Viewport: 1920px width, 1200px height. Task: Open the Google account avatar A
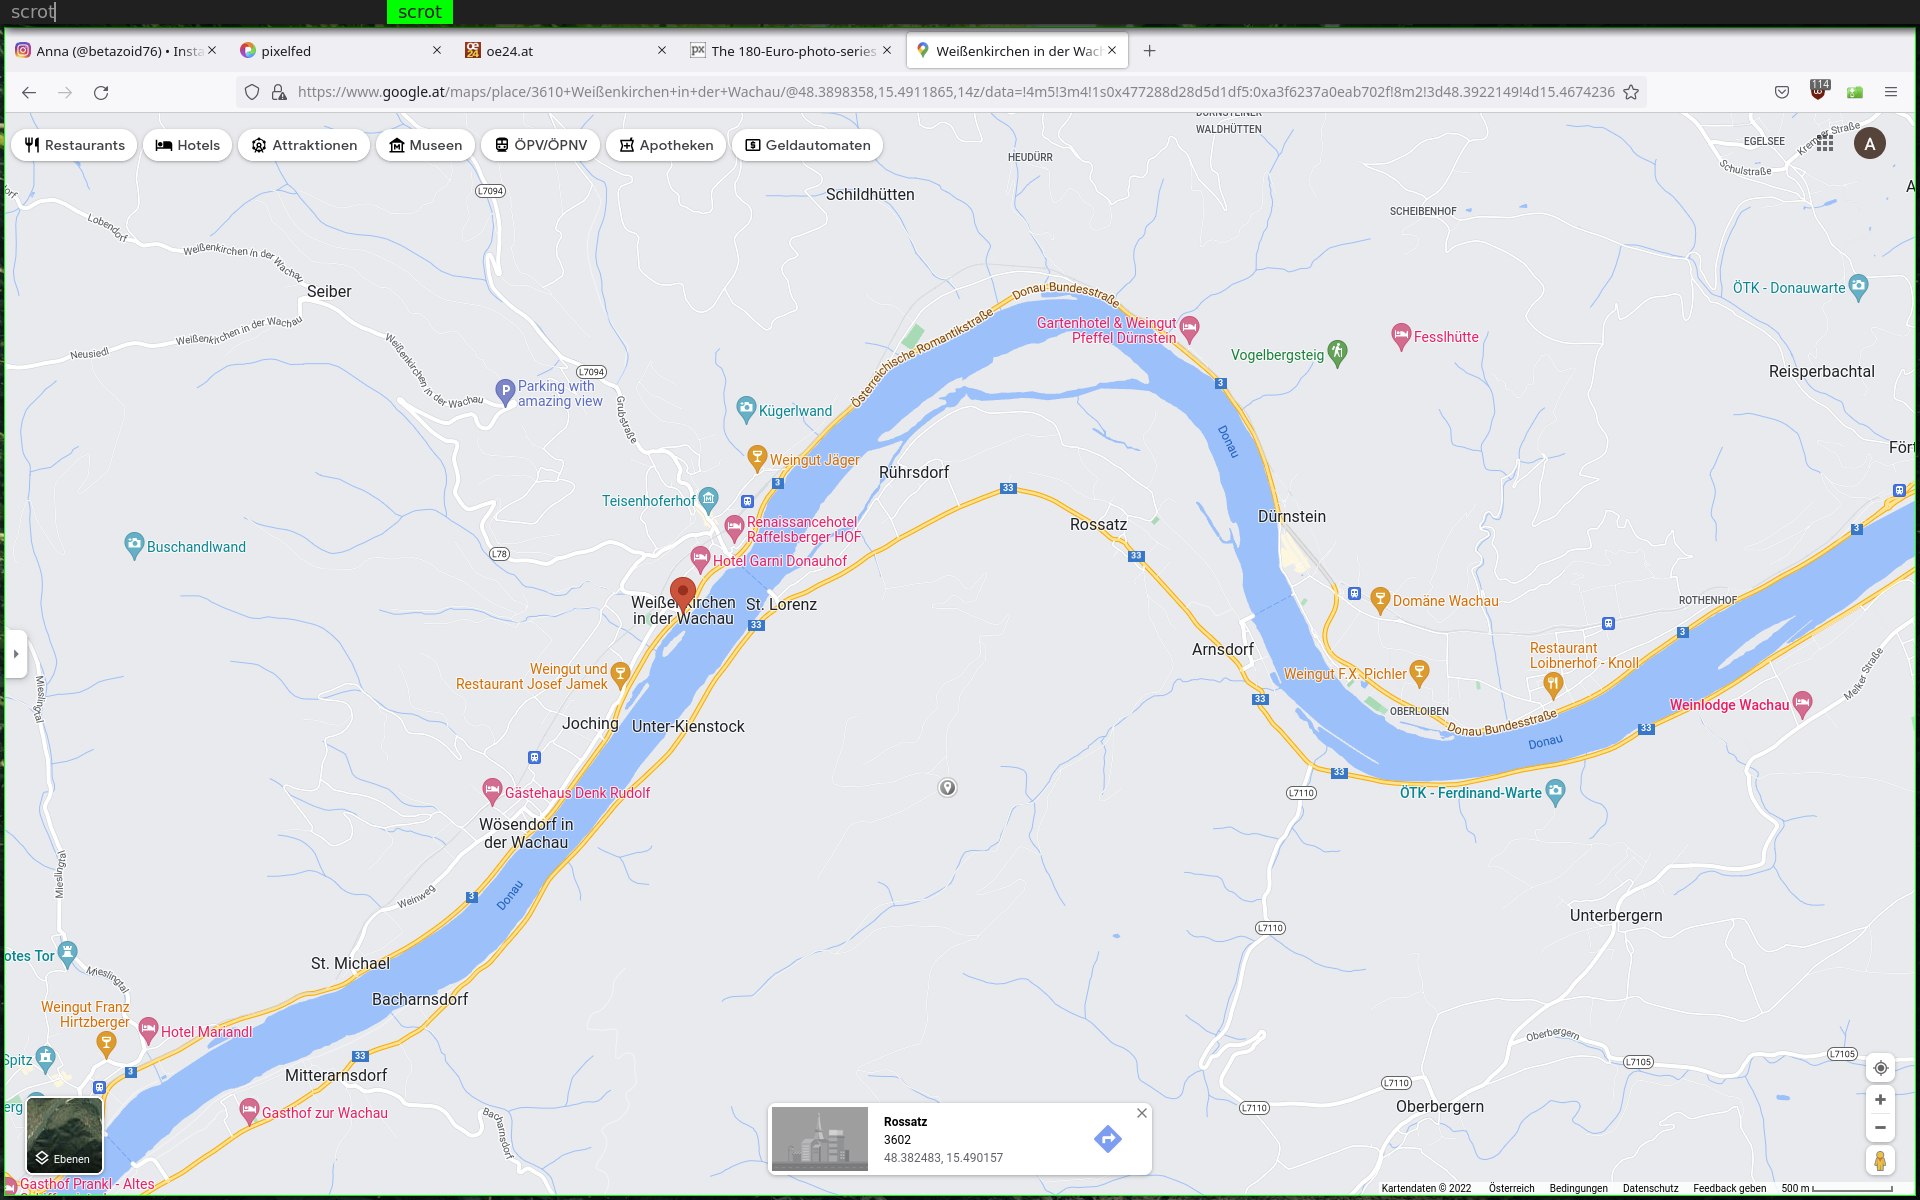coord(1870,144)
